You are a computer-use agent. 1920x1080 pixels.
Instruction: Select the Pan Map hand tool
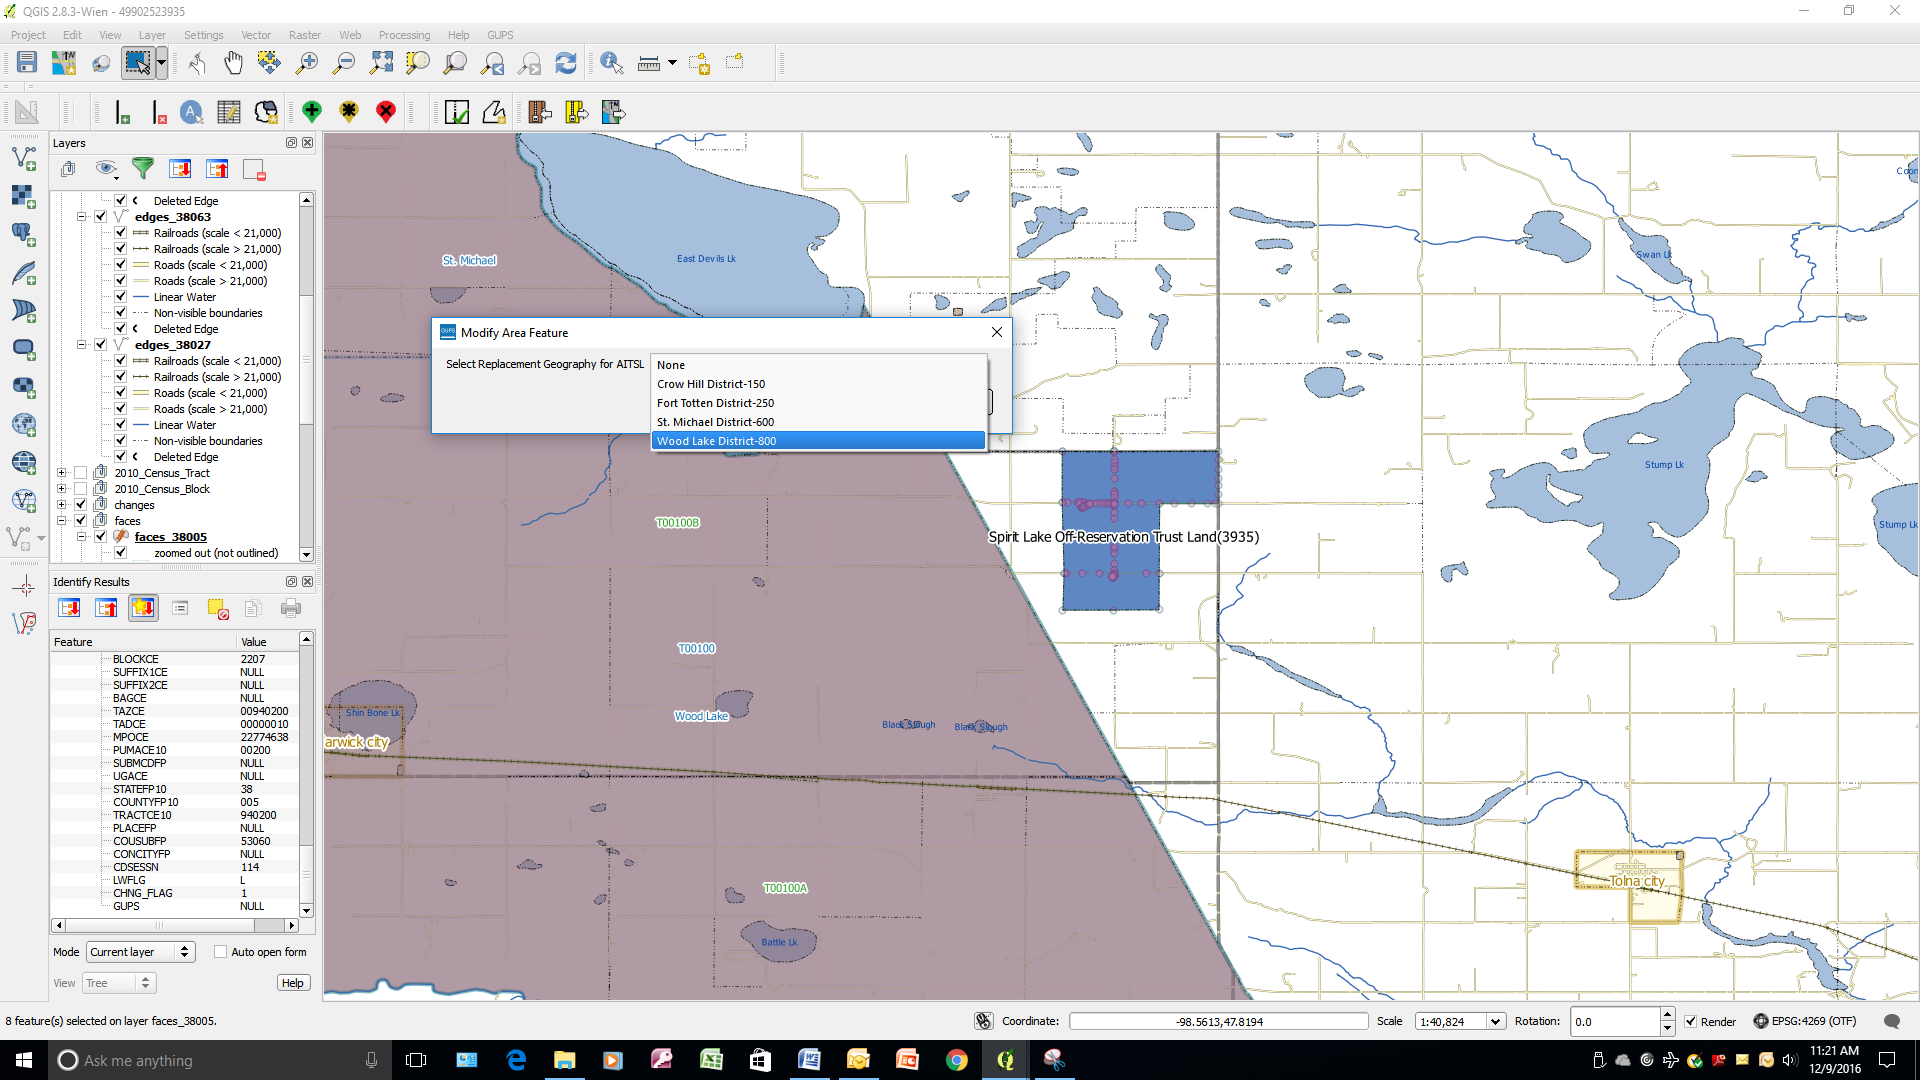coord(233,63)
